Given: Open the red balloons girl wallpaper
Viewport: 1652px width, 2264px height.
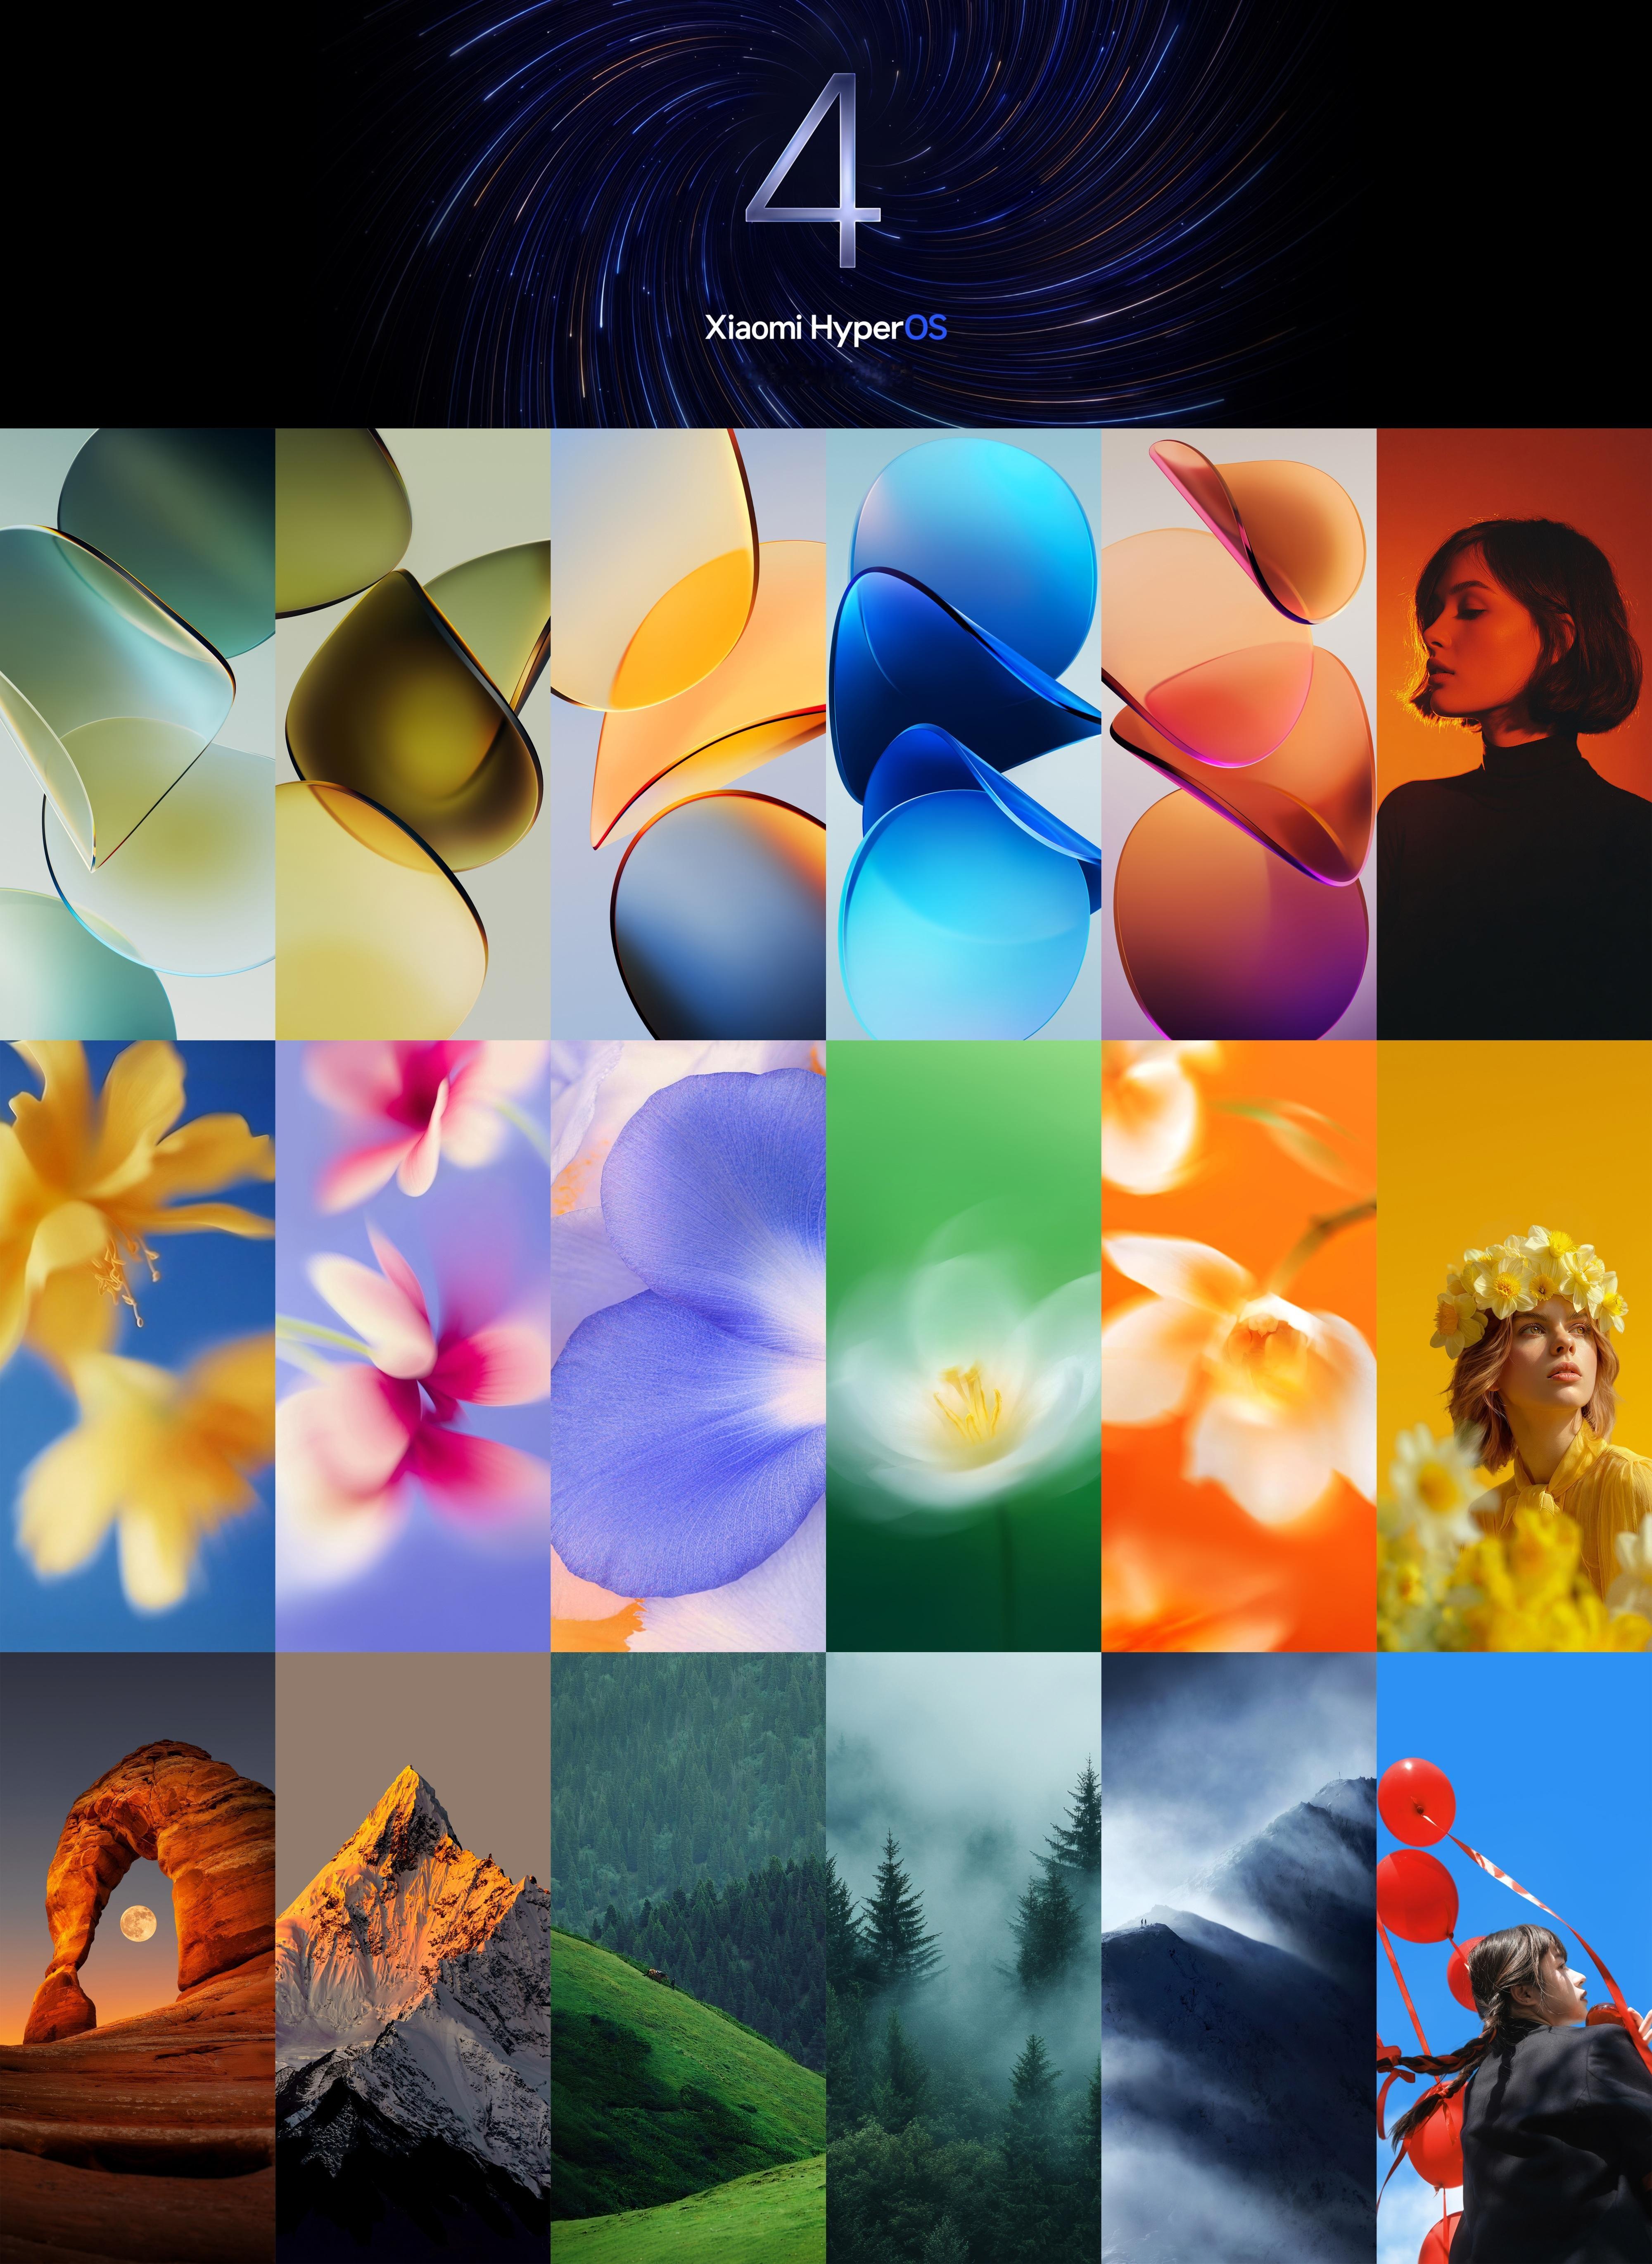Looking at the screenshot, I should (x=1514, y=1958).
